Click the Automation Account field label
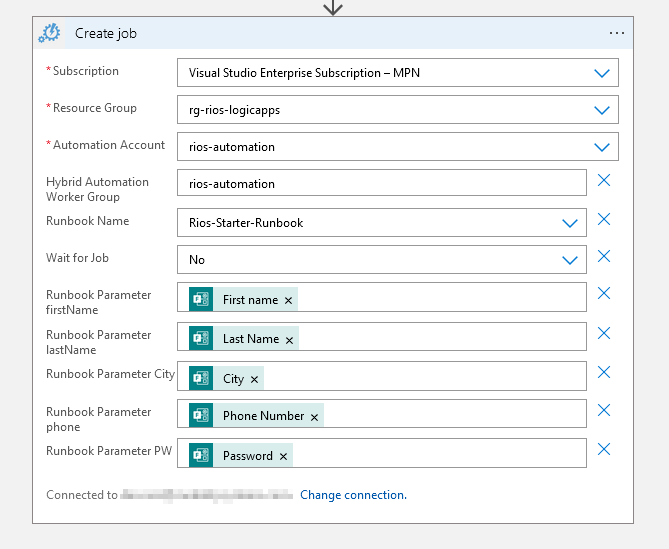Screen dimensions: 669x549 click(108, 145)
